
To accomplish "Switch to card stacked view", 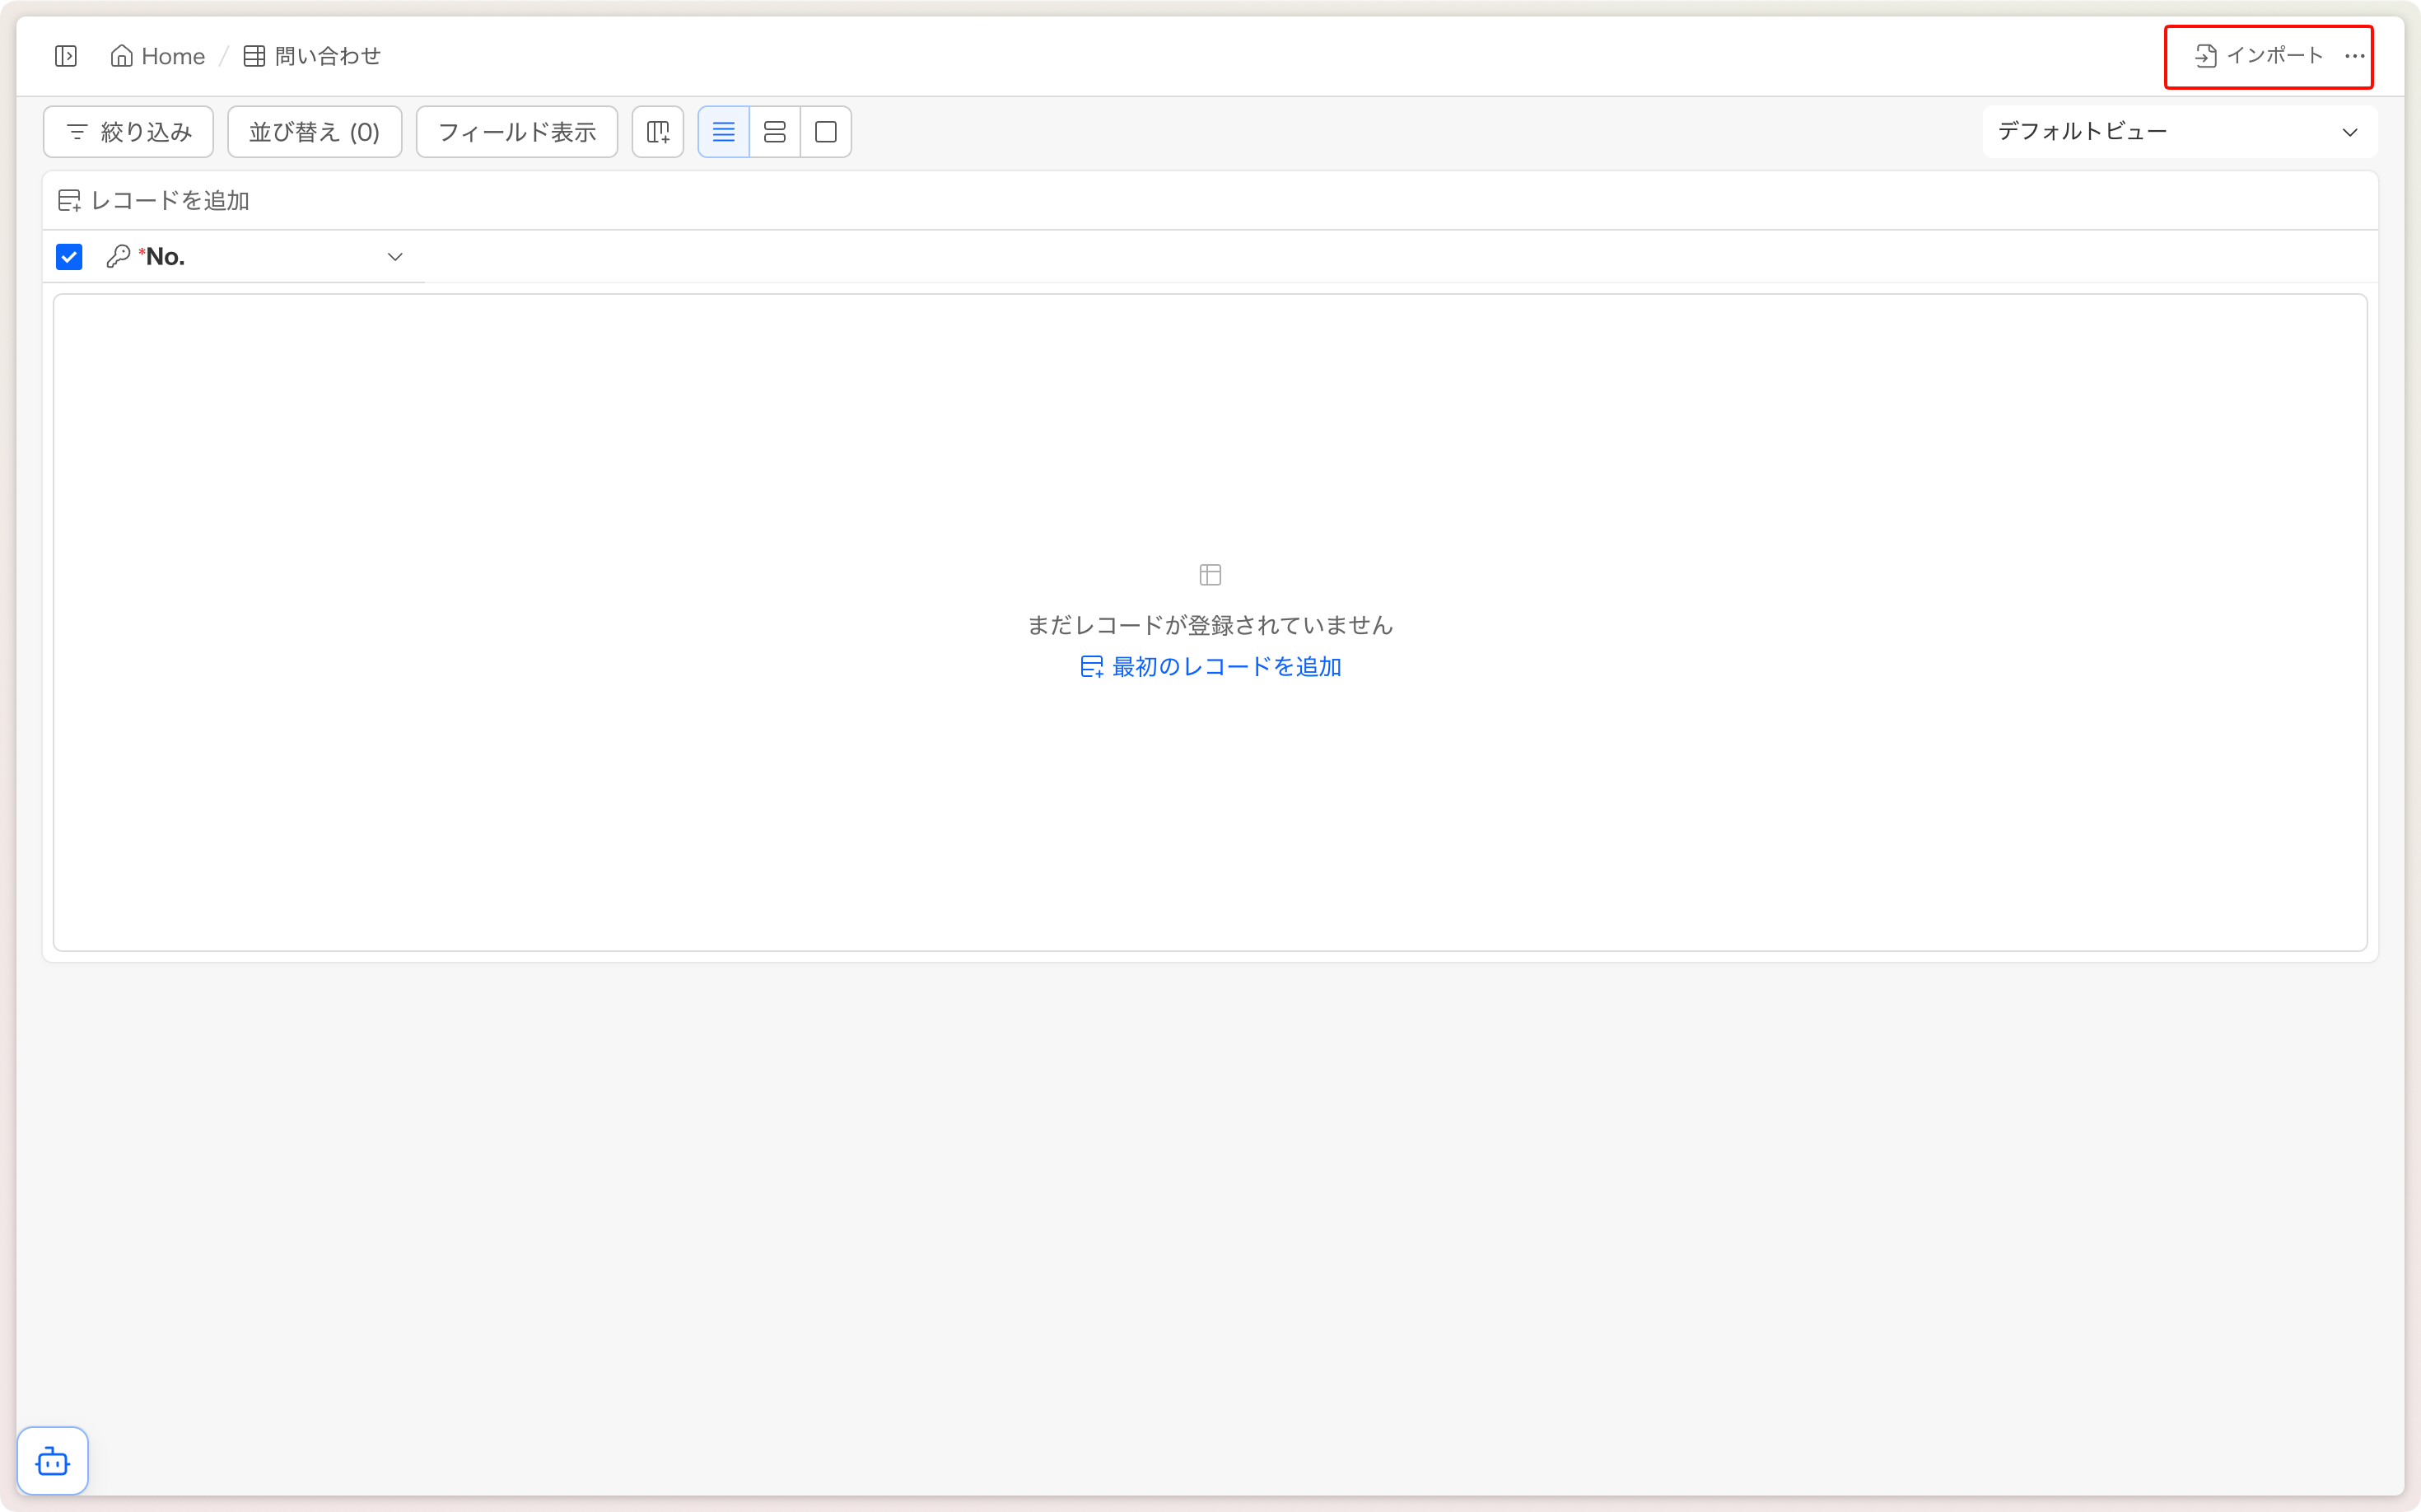I will coord(774,132).
